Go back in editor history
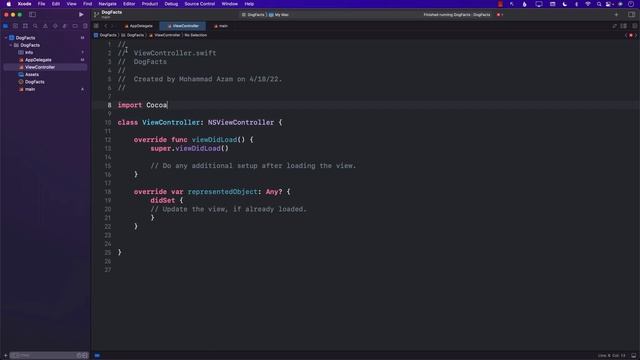The image size is (640, 360). (x=105, y=26)
